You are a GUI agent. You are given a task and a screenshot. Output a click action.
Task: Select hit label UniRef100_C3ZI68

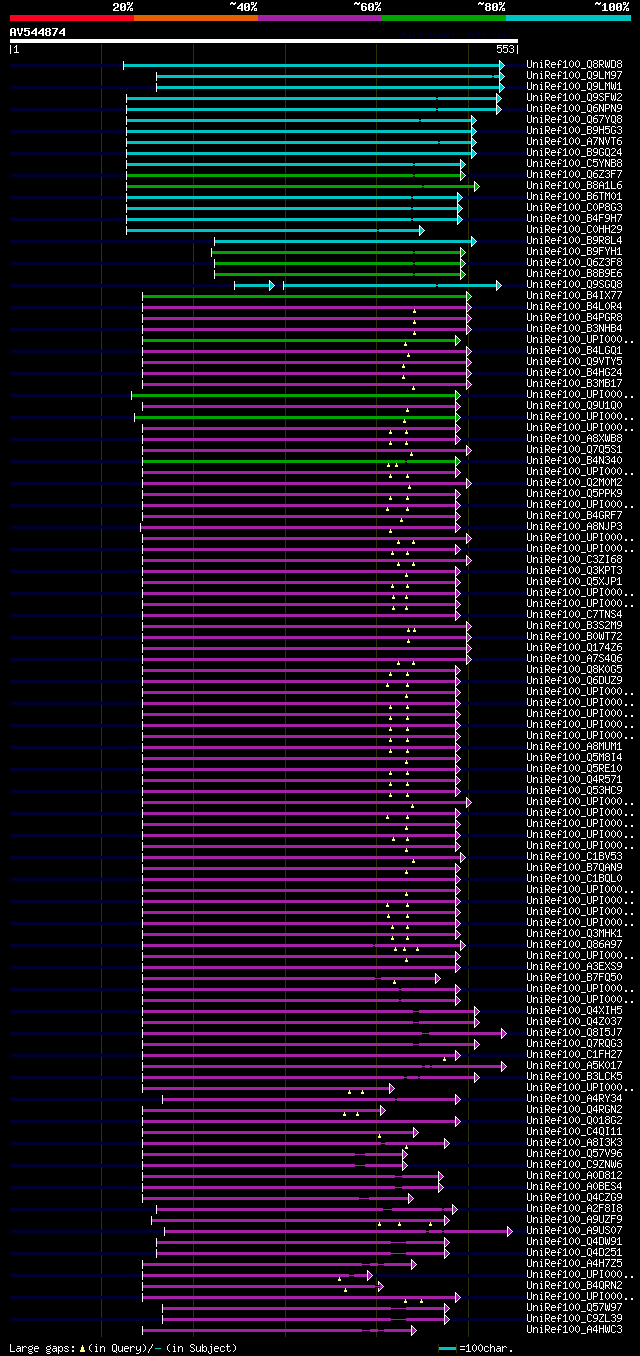pyautogui.click(x=574, y=559)
